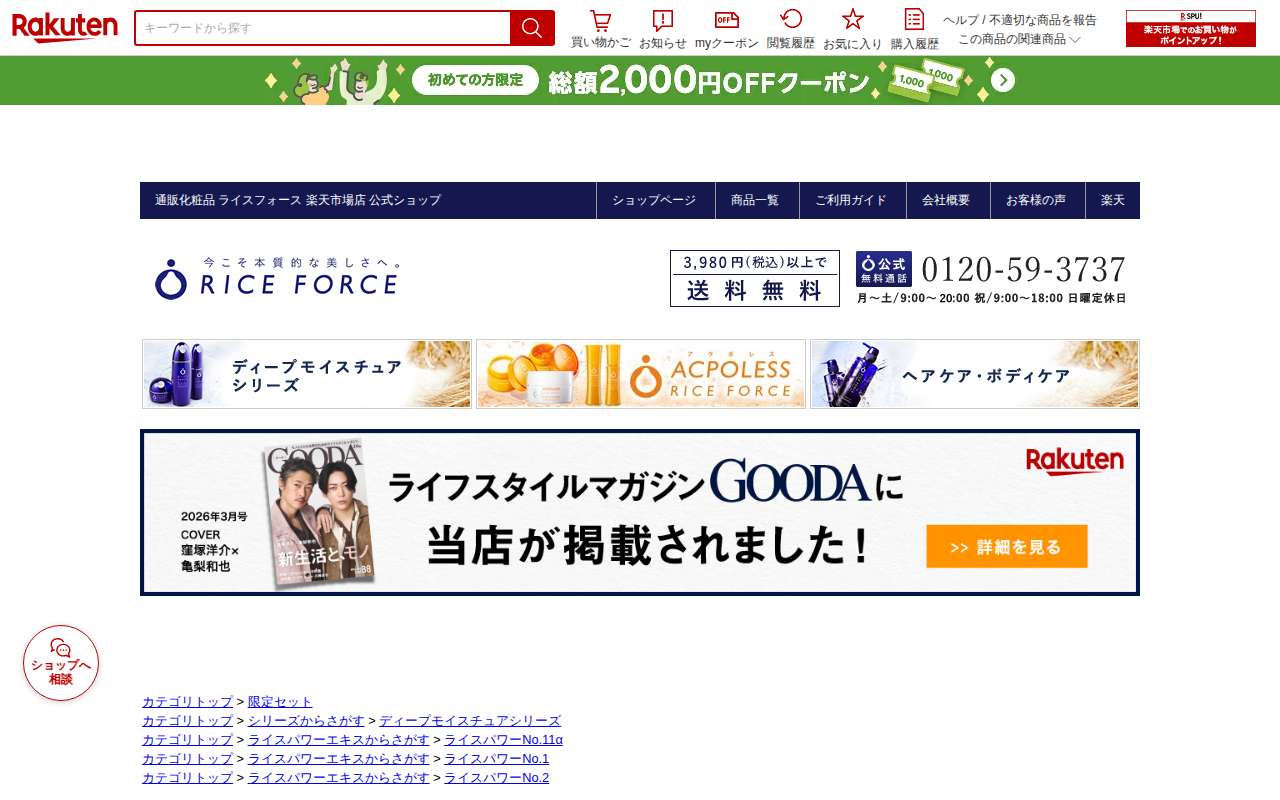This screenshot has width=1280, height=800.
Task: Click カテゴリトップ in the ライスパワーNo.11α row
Action: click(x=187, y=740)
